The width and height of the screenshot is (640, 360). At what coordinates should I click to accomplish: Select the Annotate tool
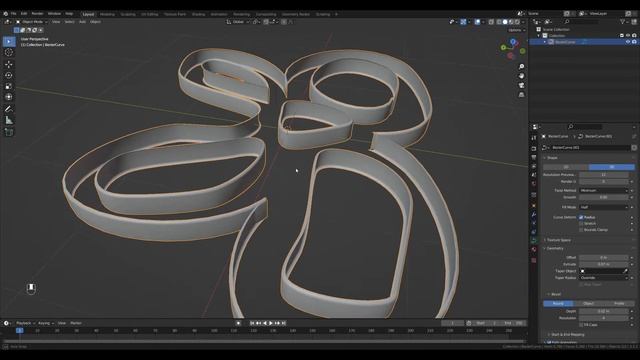coord(9,109)
